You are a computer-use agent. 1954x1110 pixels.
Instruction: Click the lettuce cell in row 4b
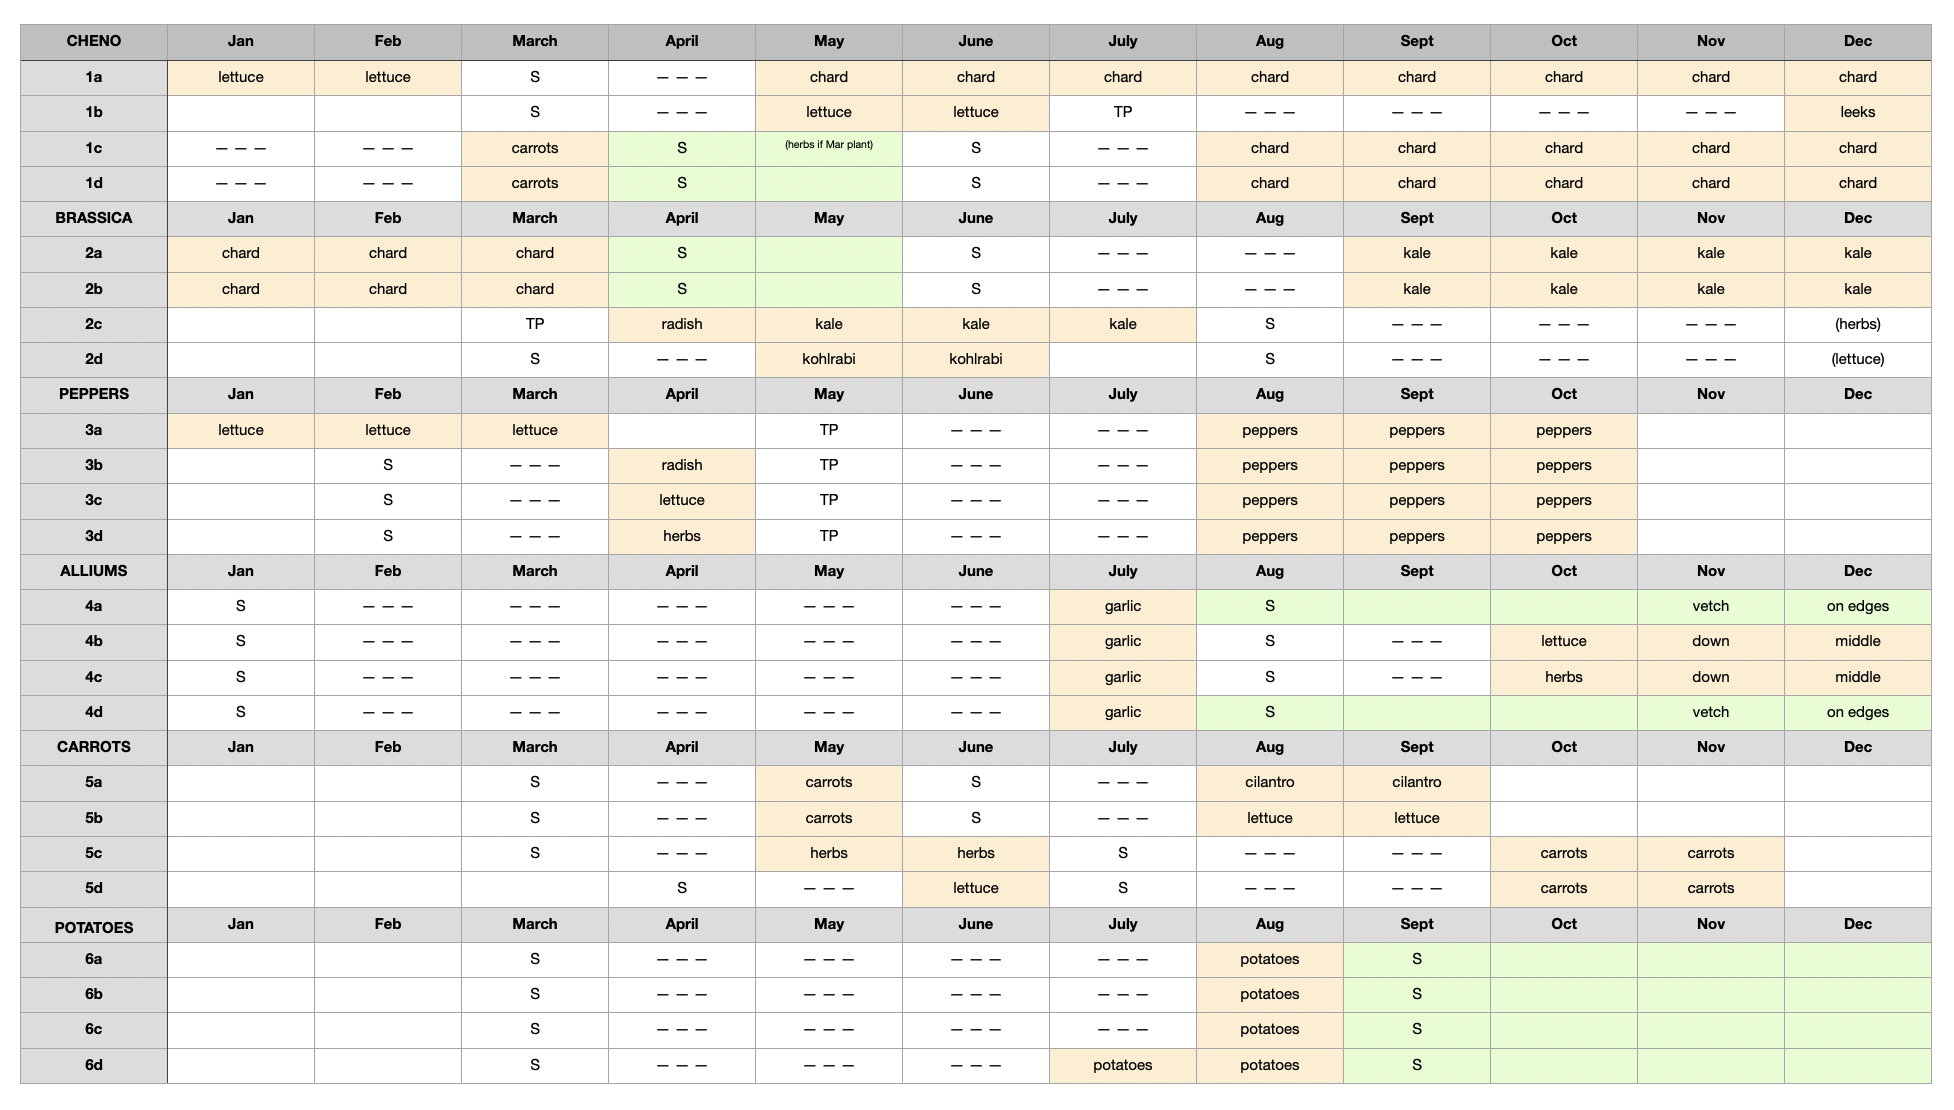pos(1563,641)
